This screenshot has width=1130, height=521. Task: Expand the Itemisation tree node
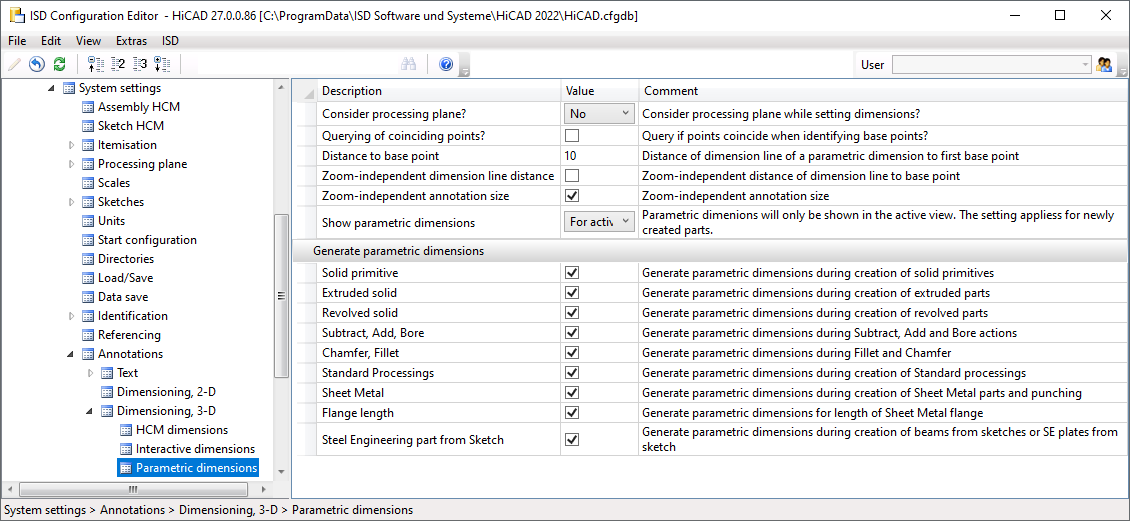[72, 145]
